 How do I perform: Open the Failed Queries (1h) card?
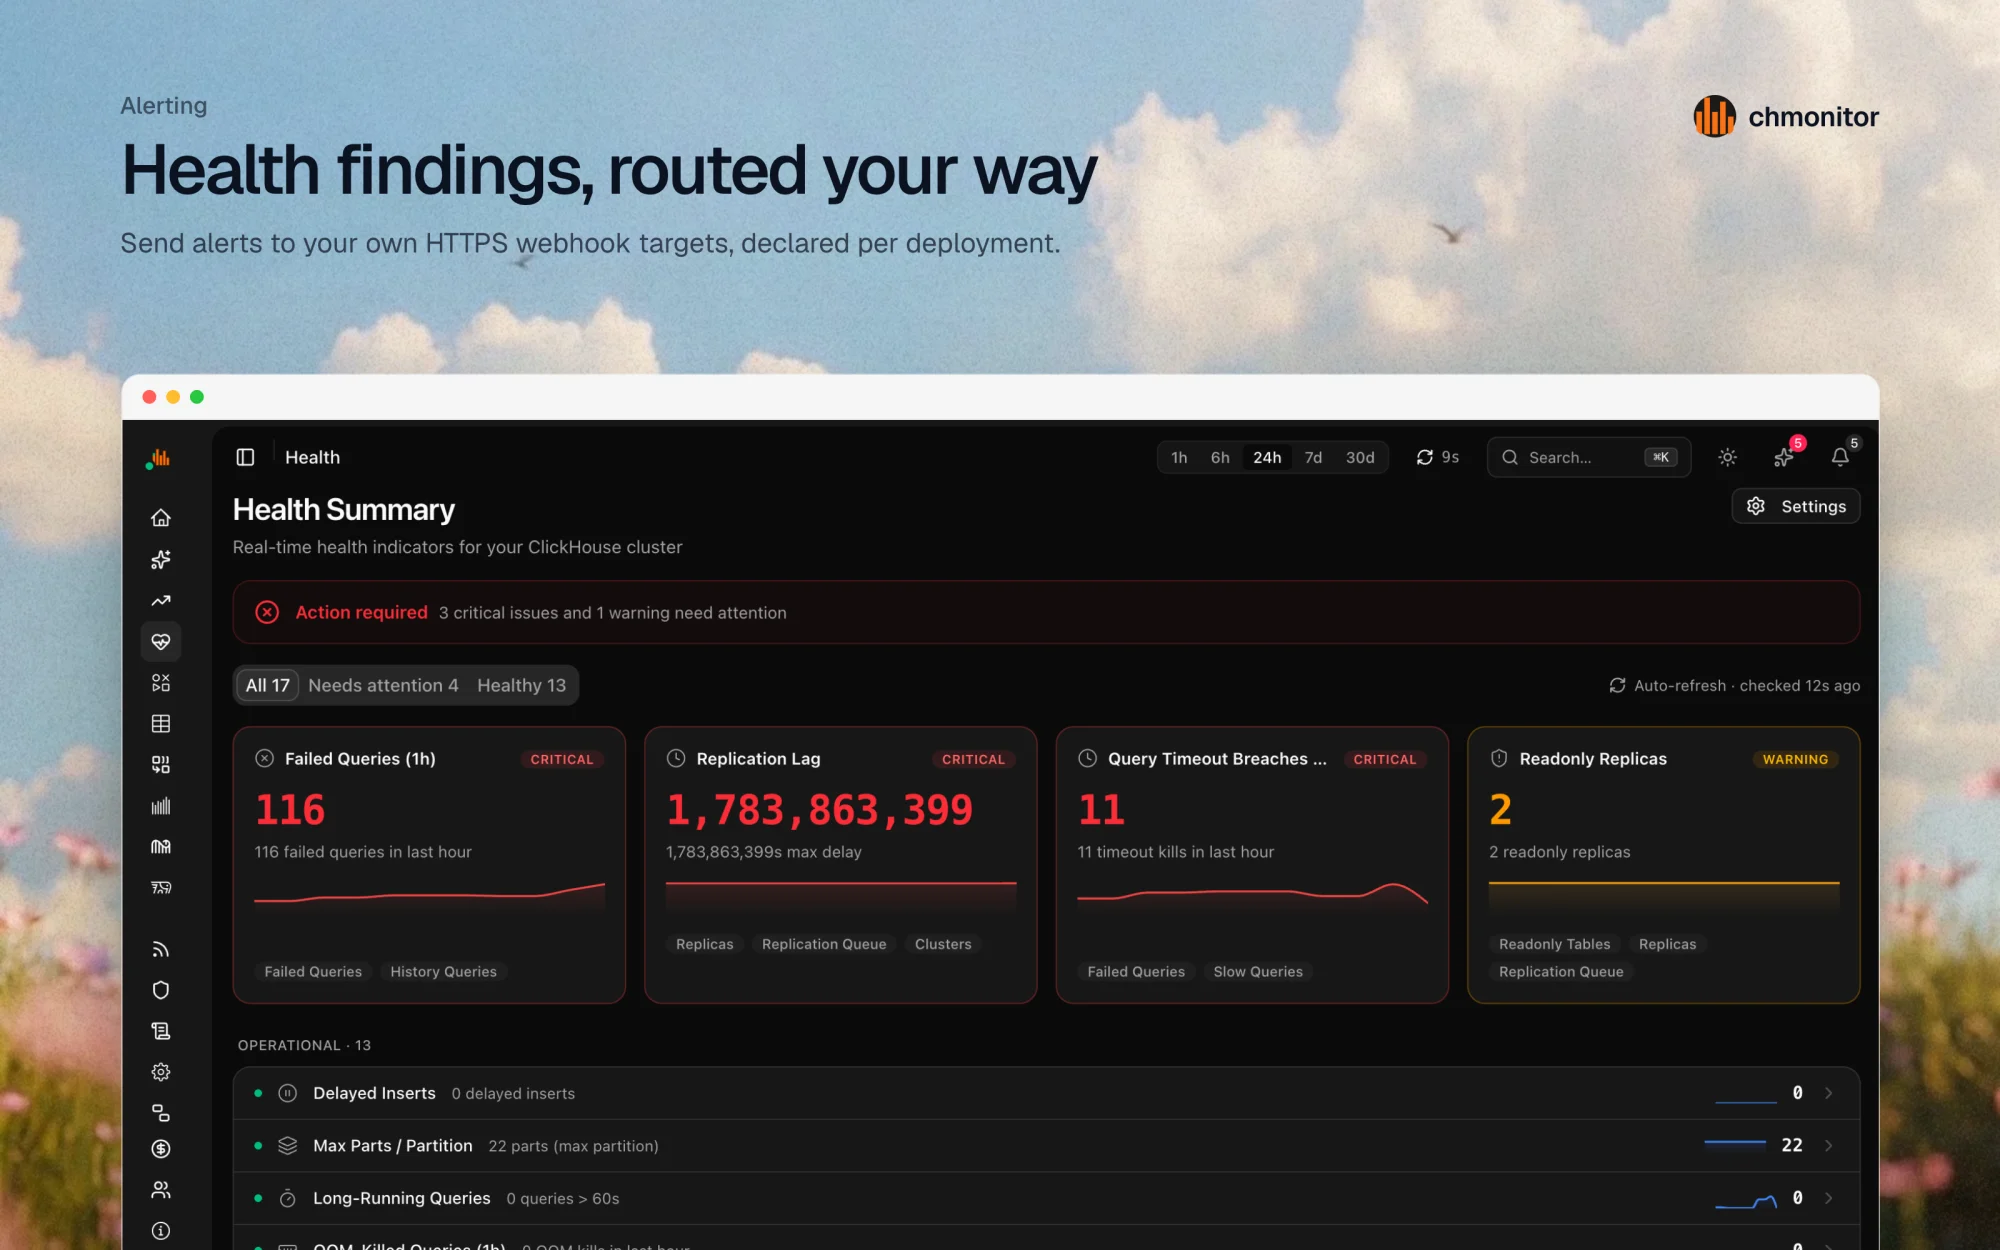coord(429,865)
